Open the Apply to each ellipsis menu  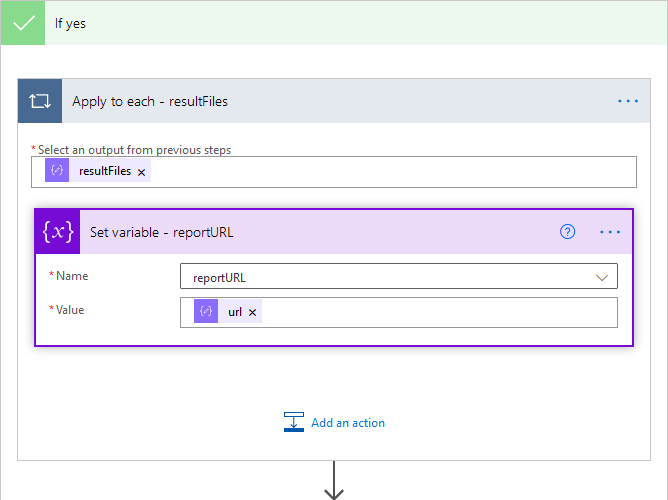click(x=627, y=101)
